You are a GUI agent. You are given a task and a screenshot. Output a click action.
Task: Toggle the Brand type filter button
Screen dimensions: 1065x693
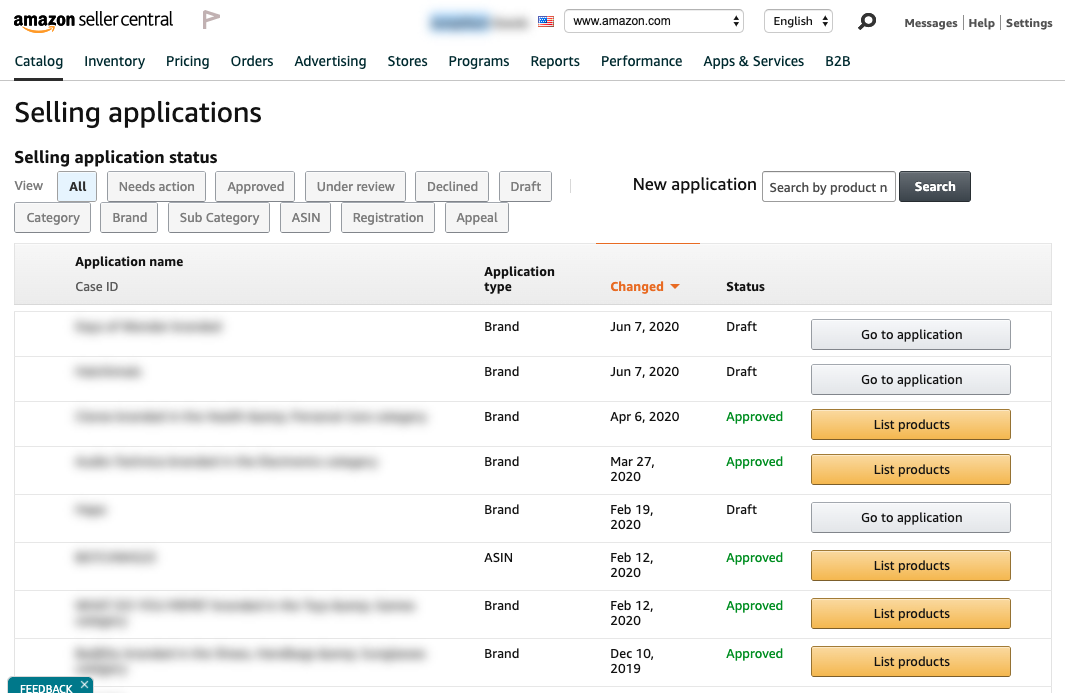pyautogui.click(x=129, y=218)
